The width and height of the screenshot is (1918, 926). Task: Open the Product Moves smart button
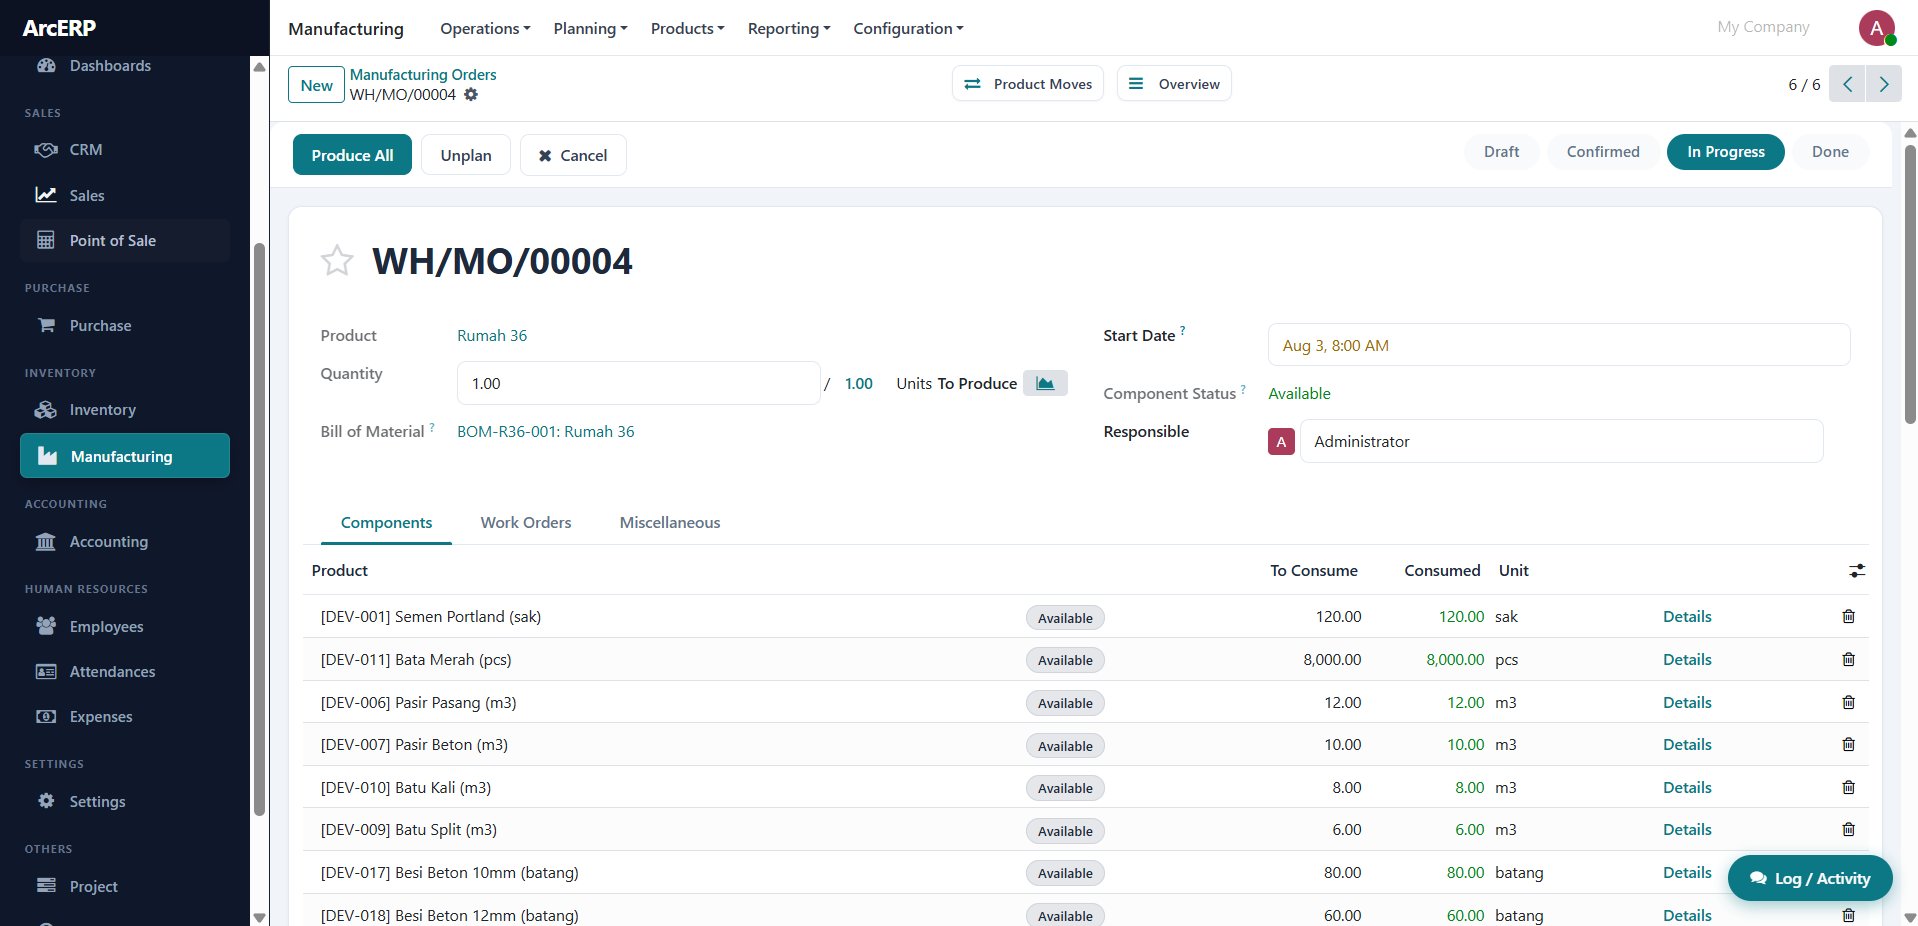(x=1027, y=84)
